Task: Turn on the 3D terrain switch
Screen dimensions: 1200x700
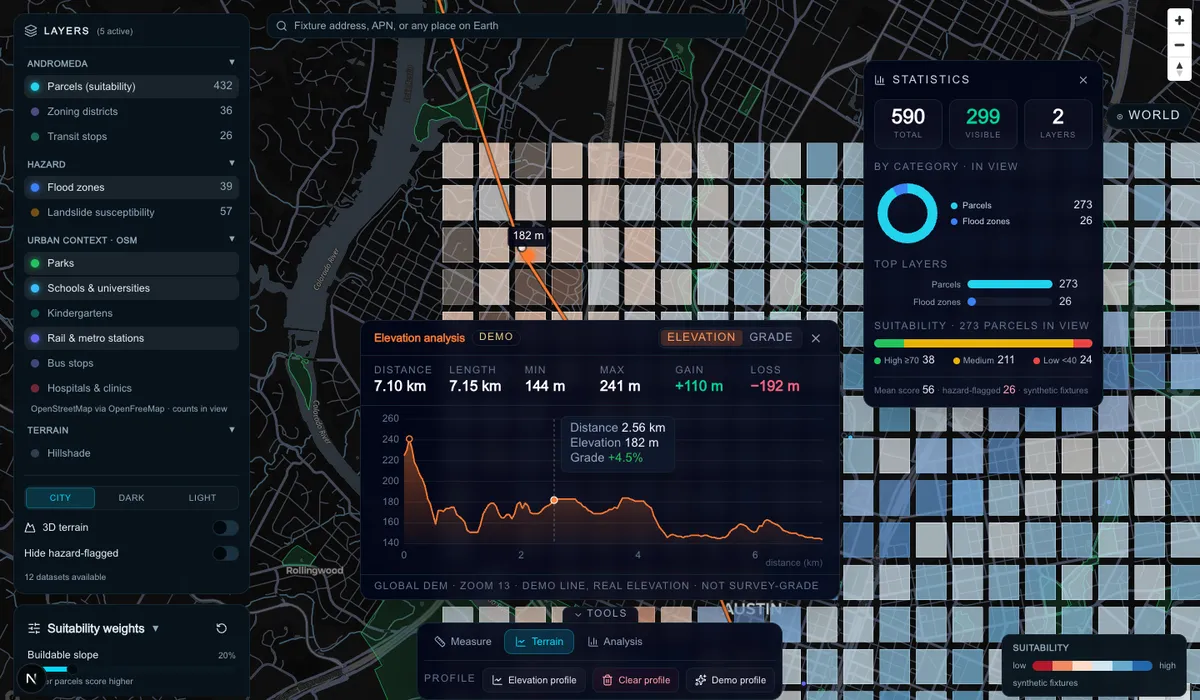Action: [226, 528]
